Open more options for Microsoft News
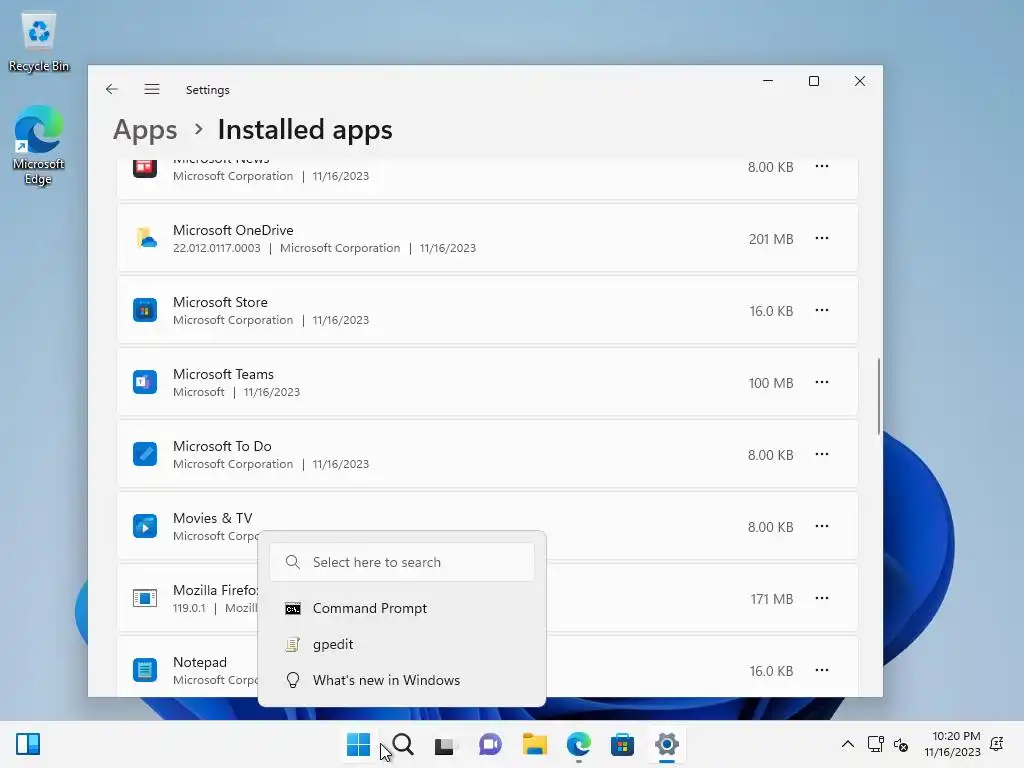 [822, 167]
